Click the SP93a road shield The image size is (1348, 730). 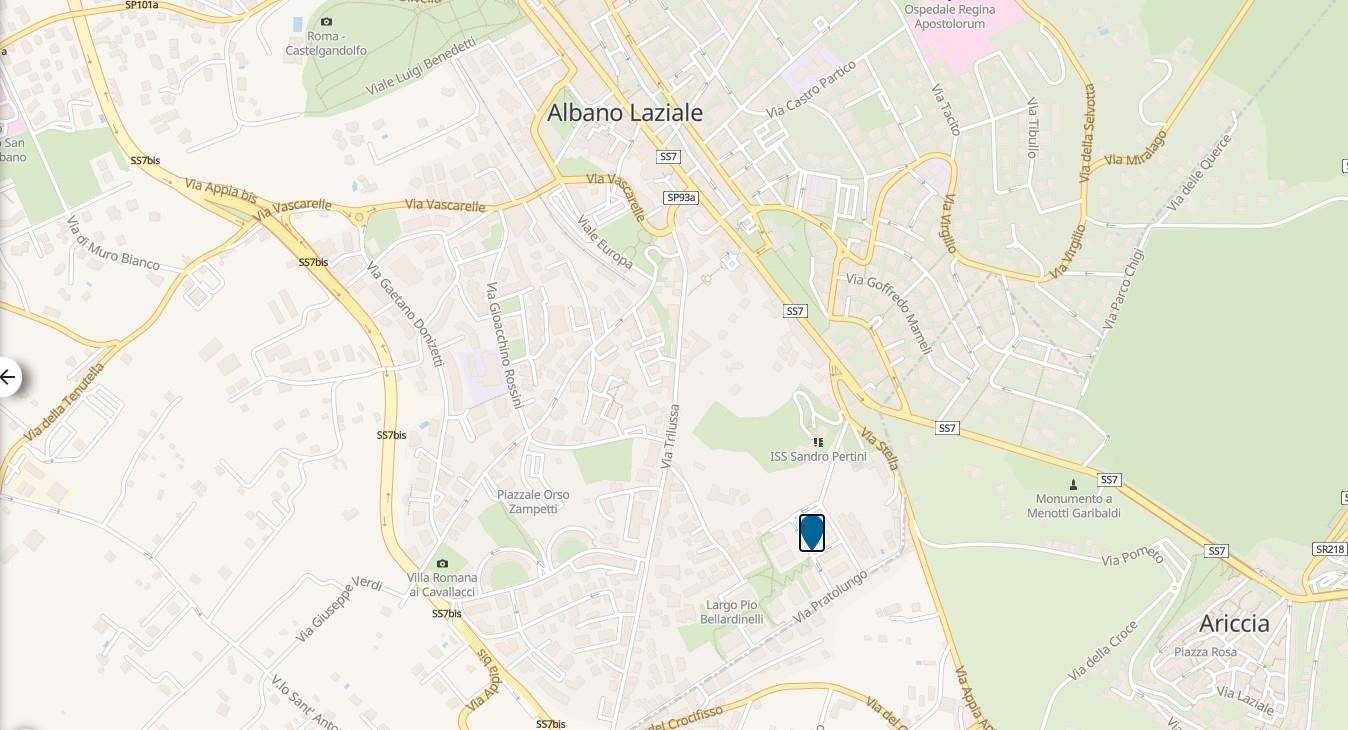click(x=680, y=198)
